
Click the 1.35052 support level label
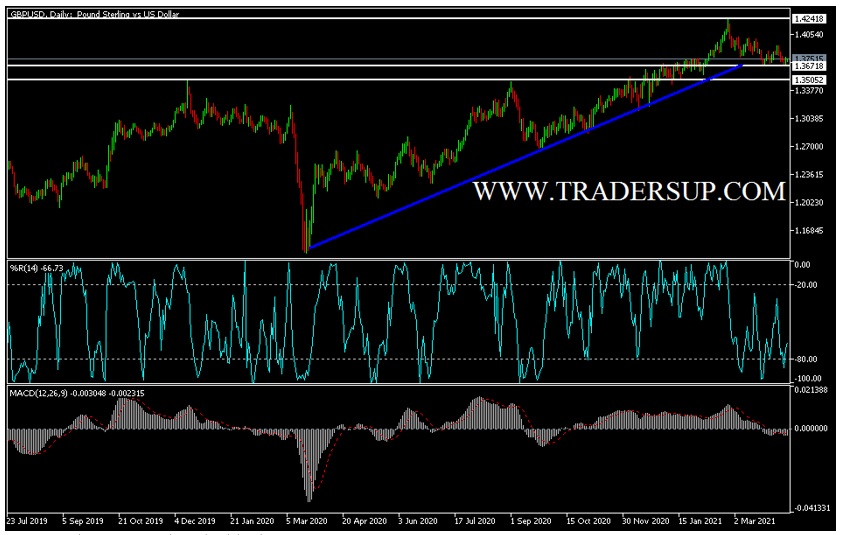pyautogui.click(x=809, y=80)
